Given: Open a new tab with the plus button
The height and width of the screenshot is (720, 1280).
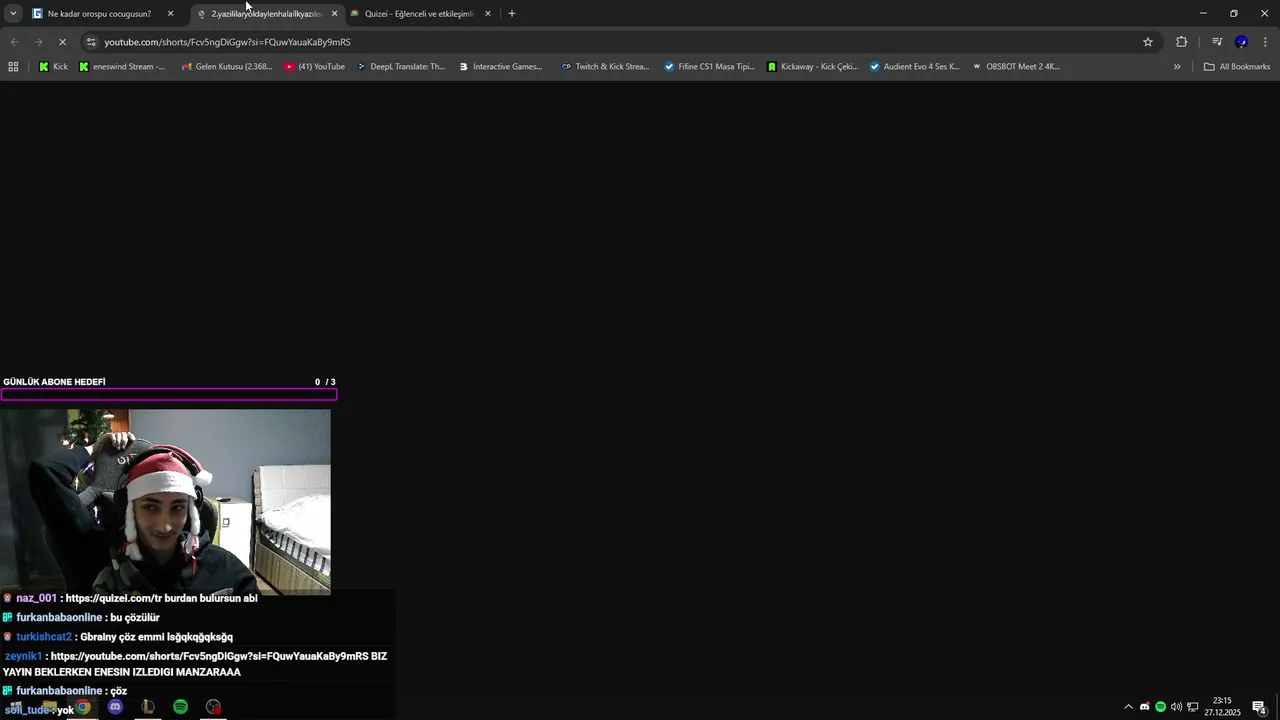Looking at the screenshot, I should point(512,14).
